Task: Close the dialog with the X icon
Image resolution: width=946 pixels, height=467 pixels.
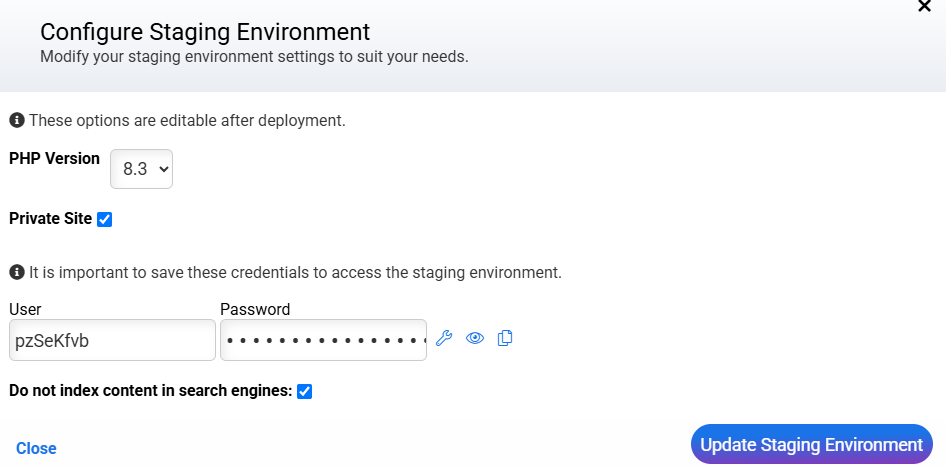Action: [924, 7]
